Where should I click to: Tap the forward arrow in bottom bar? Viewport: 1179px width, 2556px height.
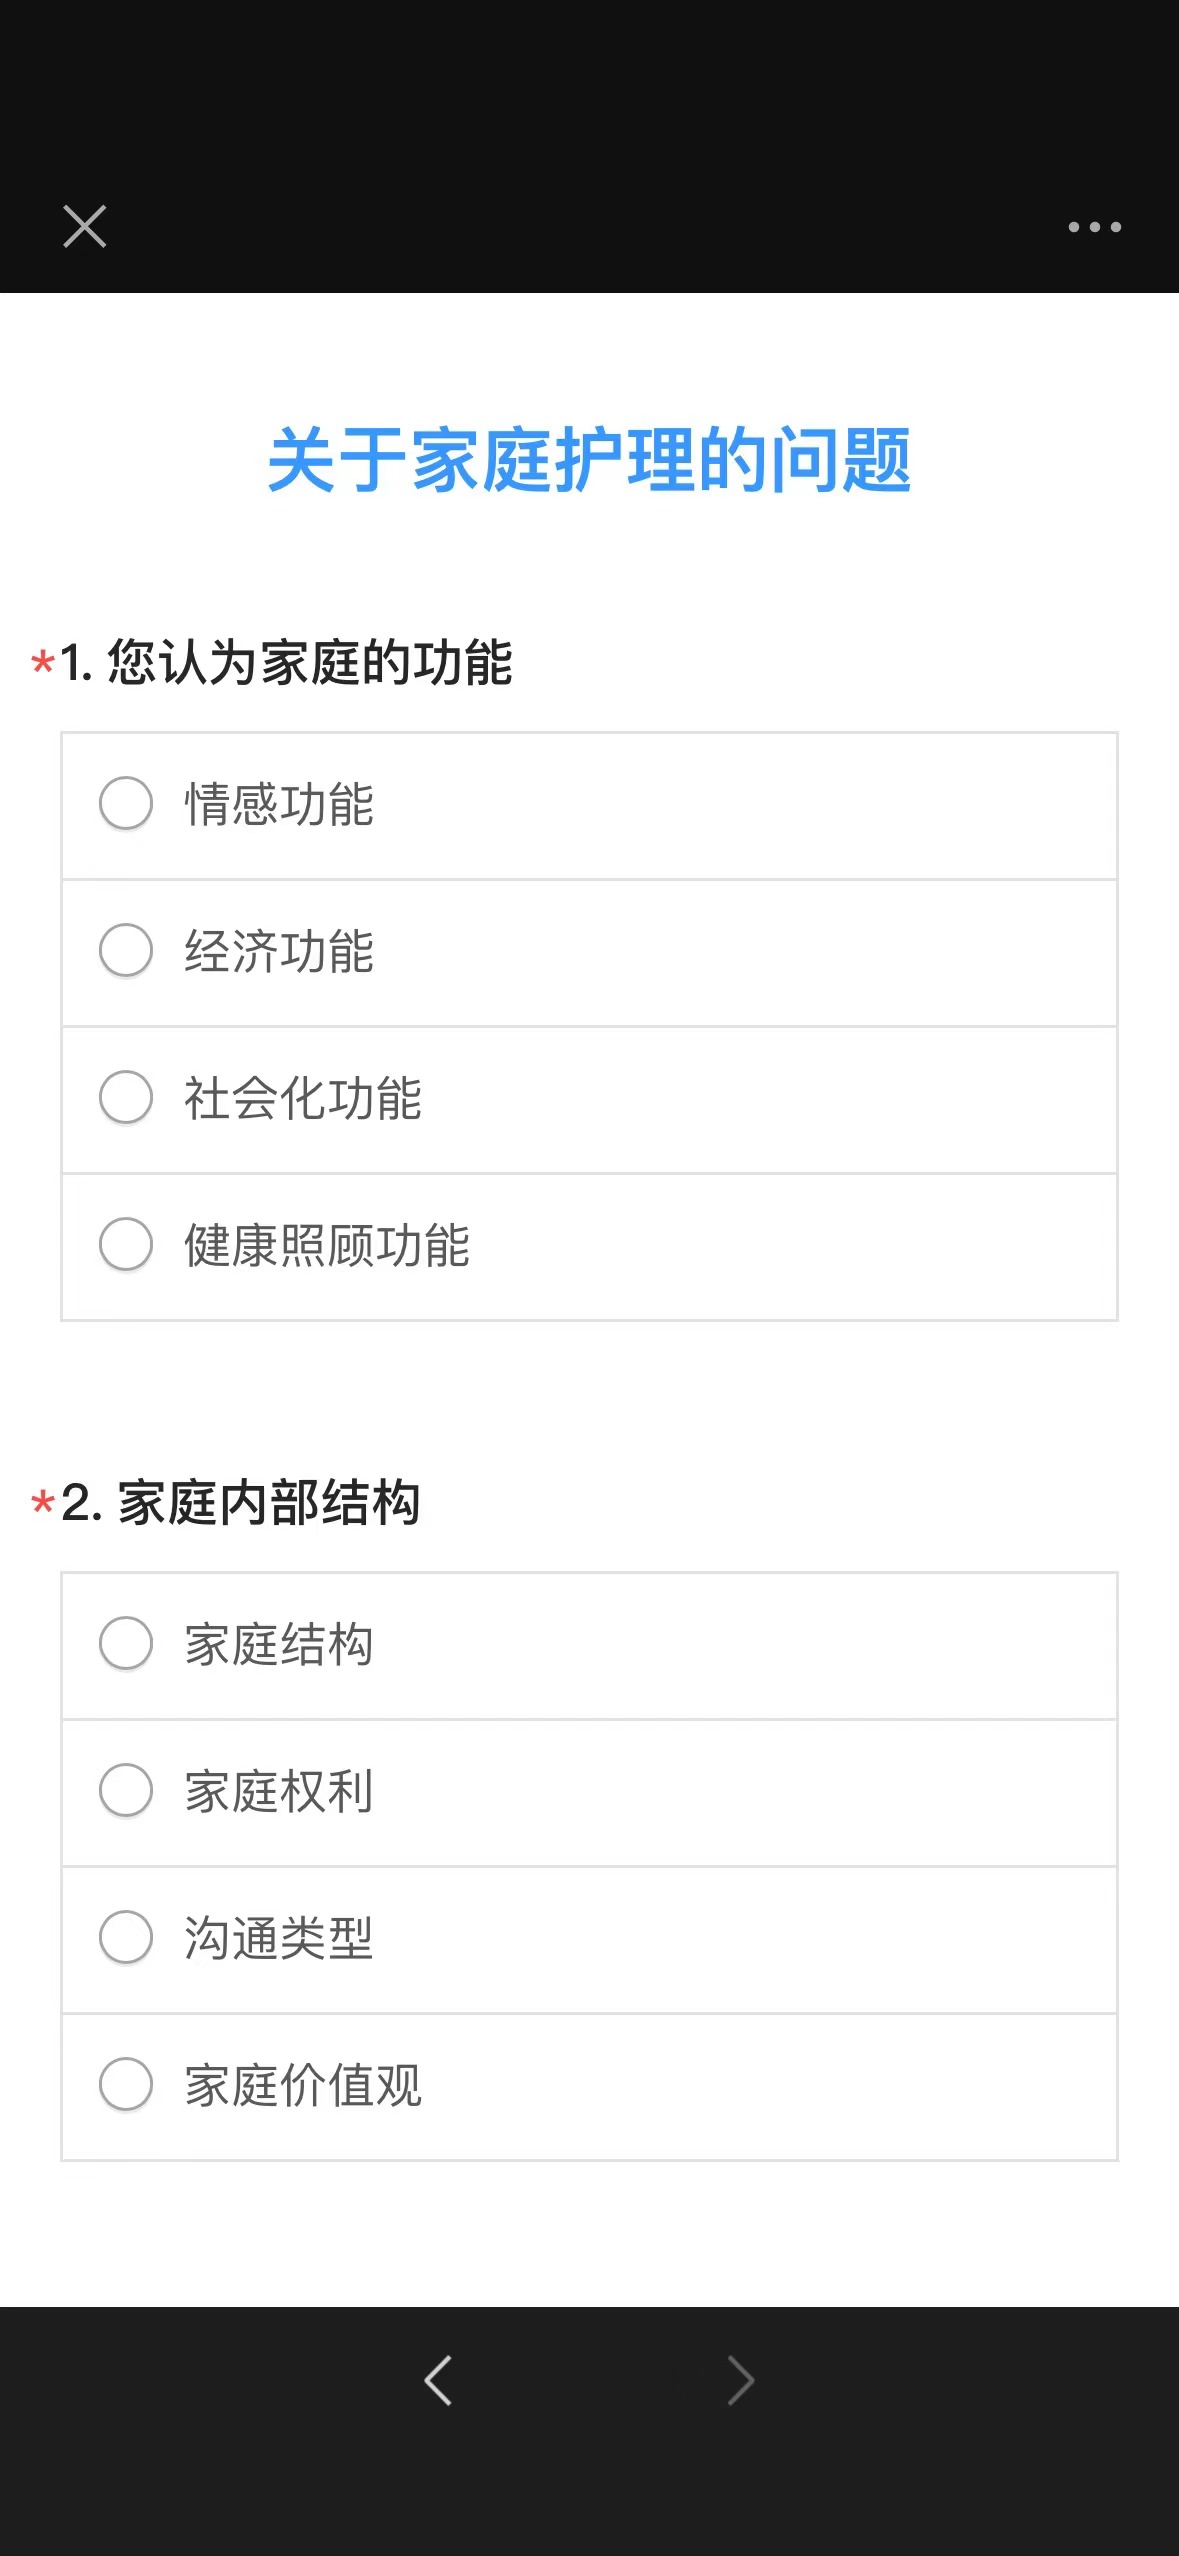(740, 2380)
